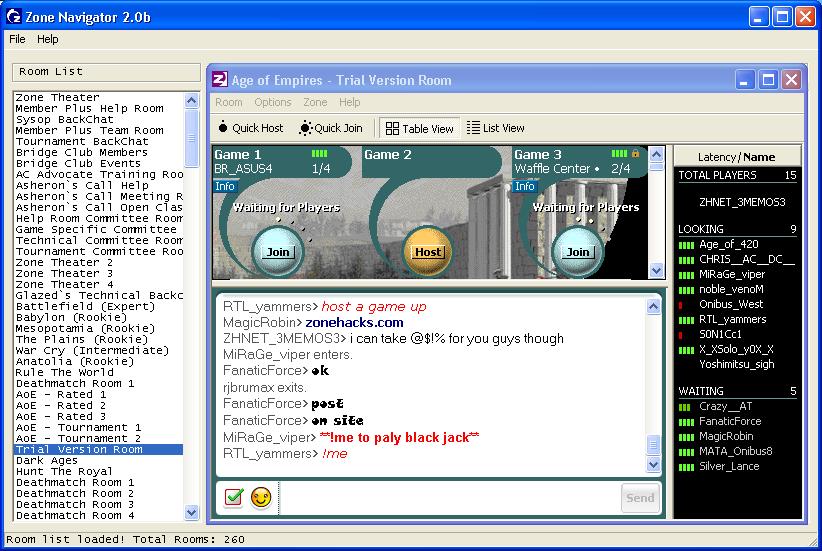Open the File menu in Zone Navigator
This screenshot has width=822, height=551.
click(17, 39)
